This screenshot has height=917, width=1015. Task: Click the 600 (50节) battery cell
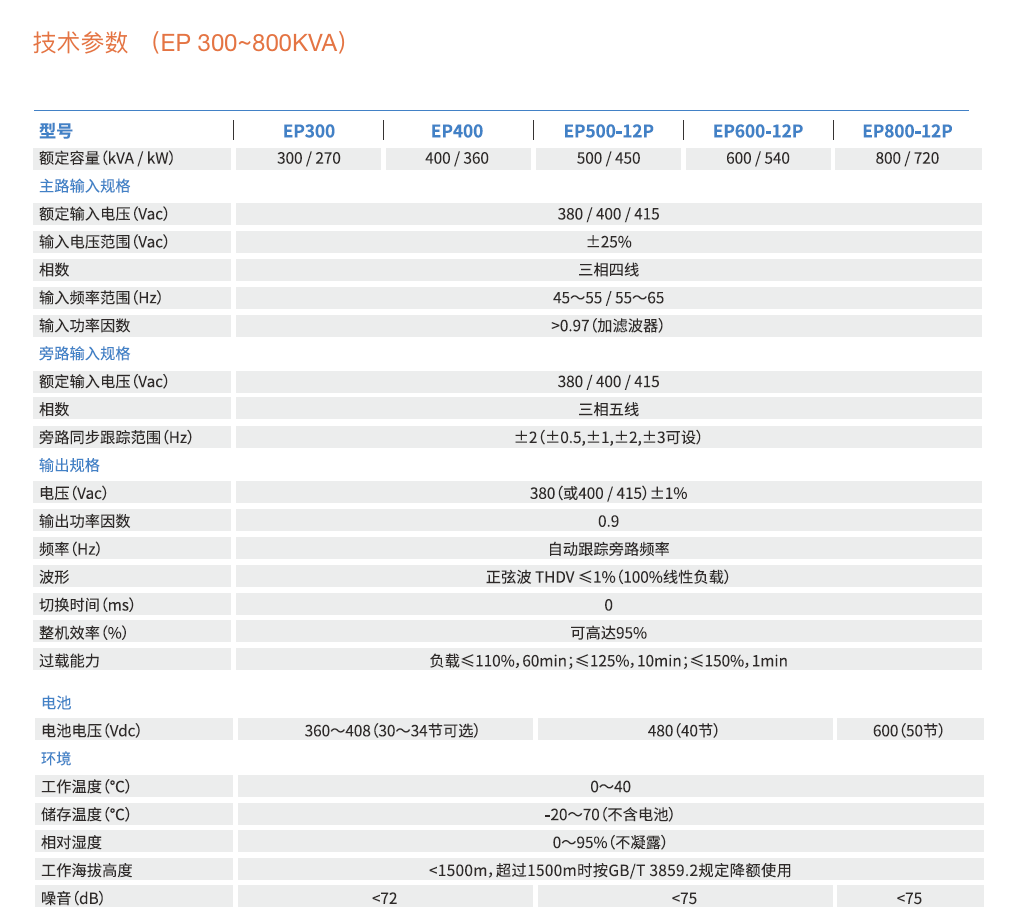[x=908, y=731]
